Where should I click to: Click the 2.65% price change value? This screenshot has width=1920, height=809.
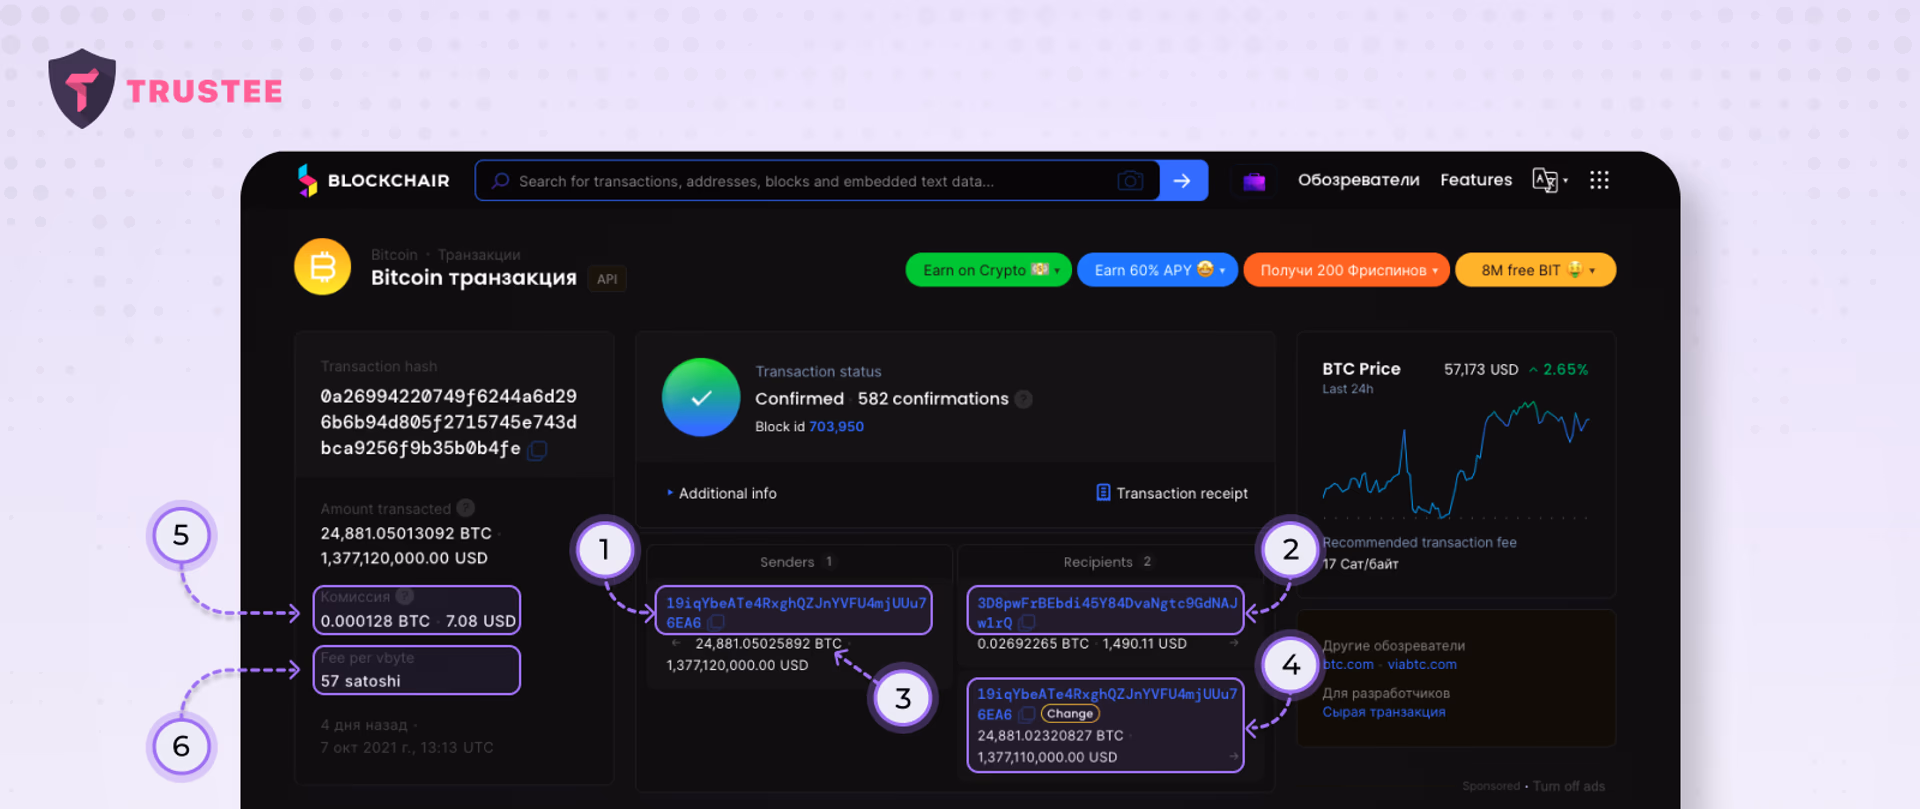(1565, 370)
